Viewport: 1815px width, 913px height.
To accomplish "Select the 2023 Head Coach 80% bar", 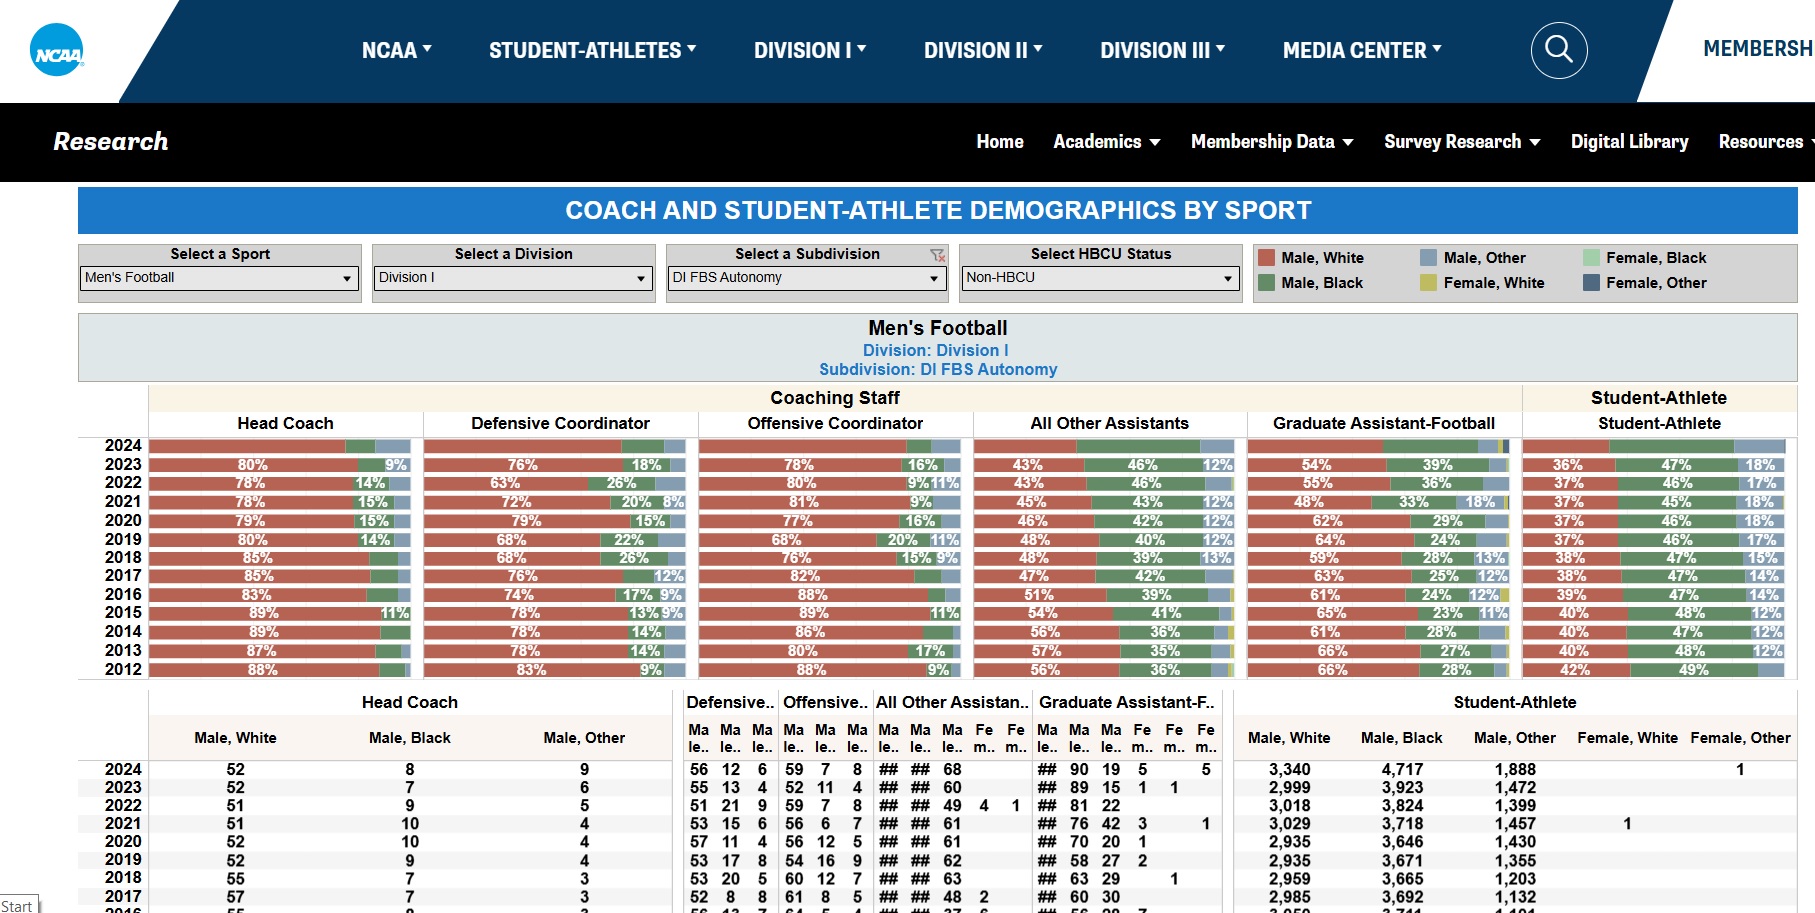I will tap(253, 465).
